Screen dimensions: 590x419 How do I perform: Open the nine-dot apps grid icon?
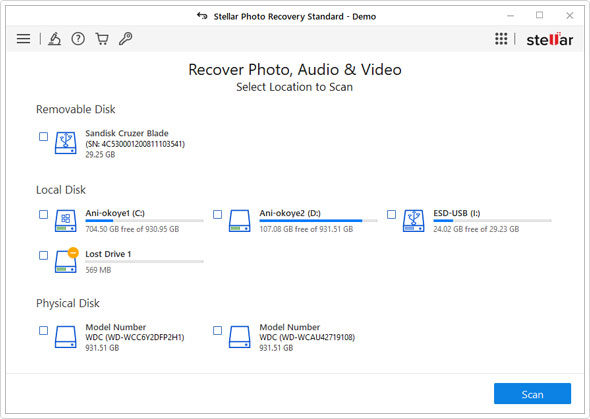click(x=501, y=38)
